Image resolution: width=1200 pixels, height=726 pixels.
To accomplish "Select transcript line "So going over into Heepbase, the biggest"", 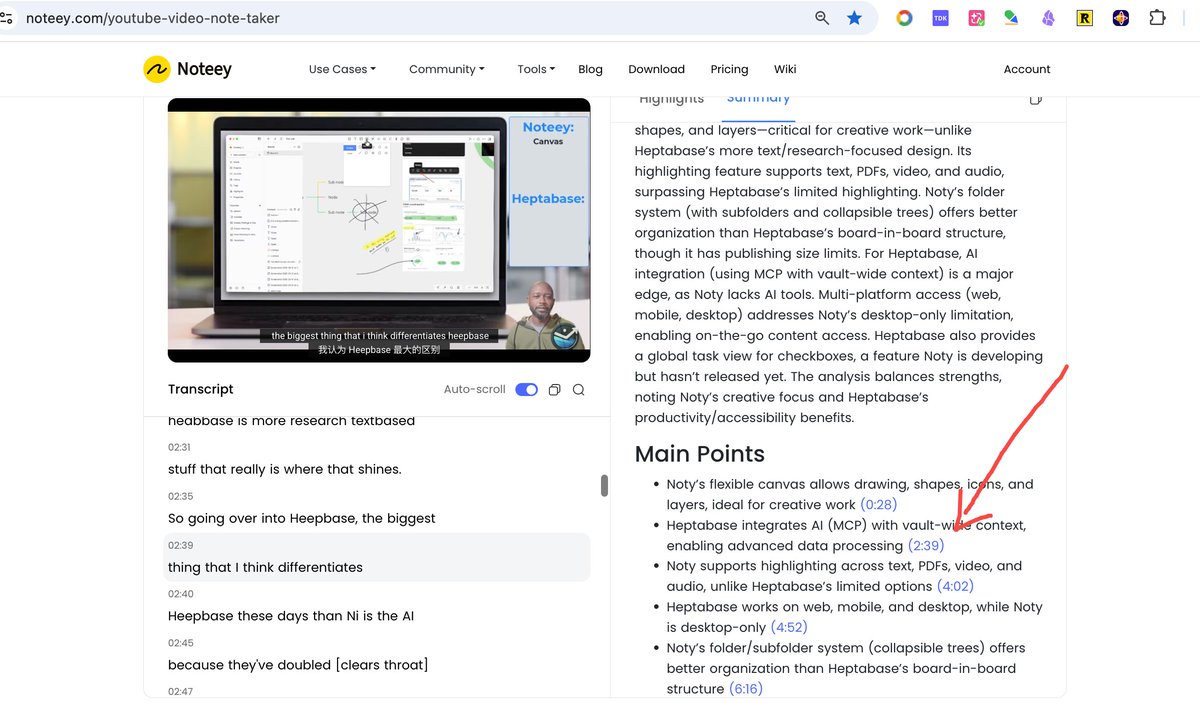I will pos(302,519).
